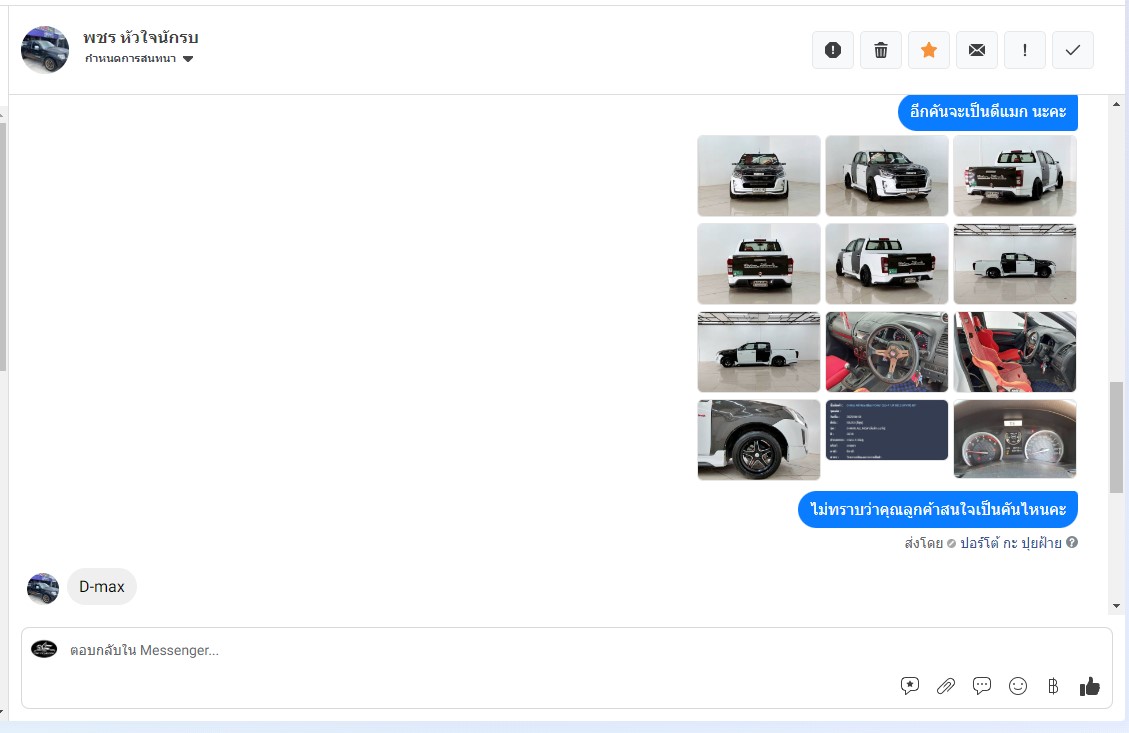This screenshot has height=733, width=1129.
Task: Open side profile truck photo with door open
Action: [759, 352]
